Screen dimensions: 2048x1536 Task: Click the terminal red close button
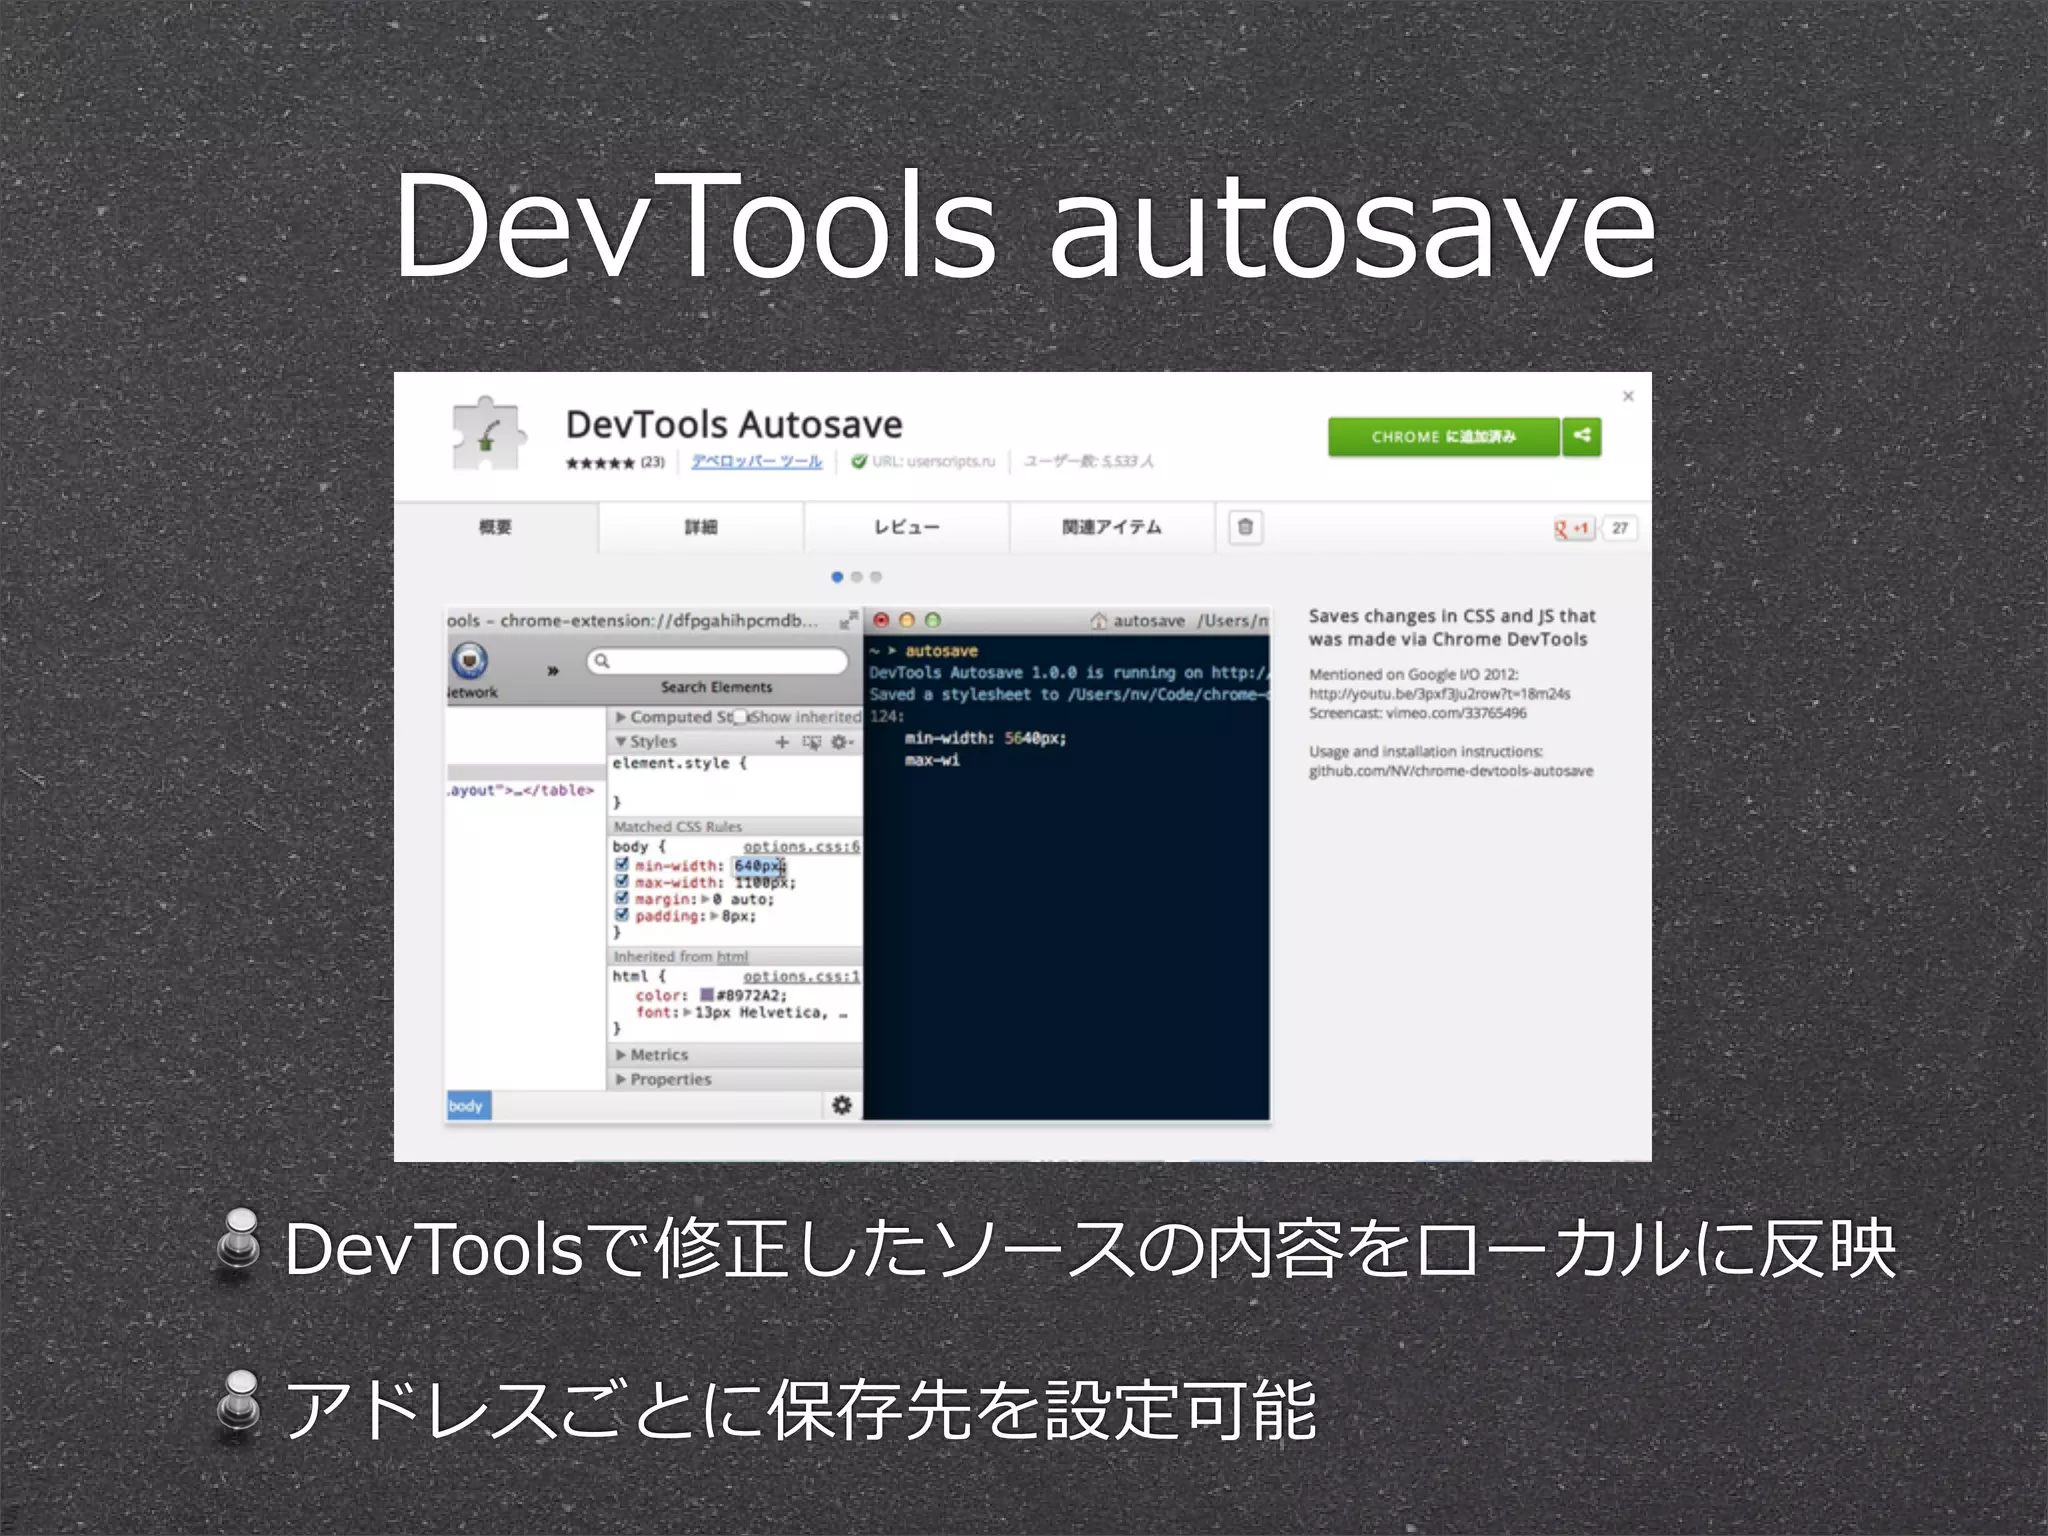(x=881, y=620)
